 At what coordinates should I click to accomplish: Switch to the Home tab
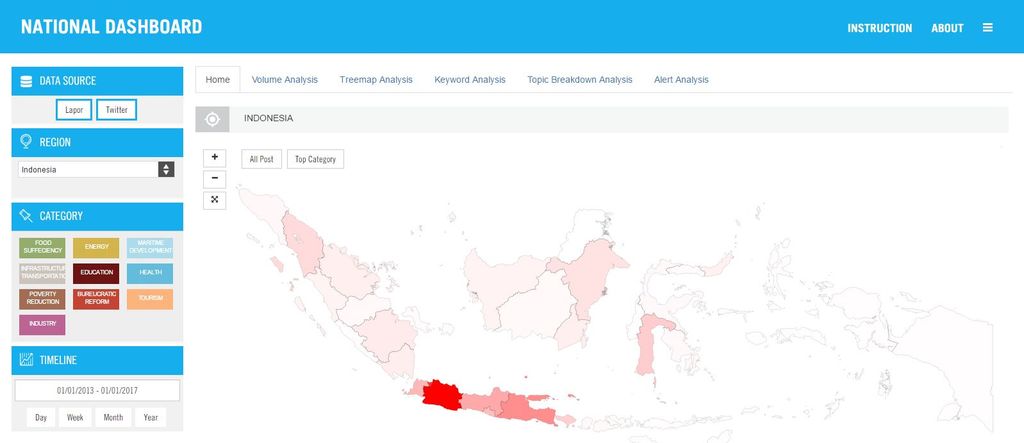(217, 80)
